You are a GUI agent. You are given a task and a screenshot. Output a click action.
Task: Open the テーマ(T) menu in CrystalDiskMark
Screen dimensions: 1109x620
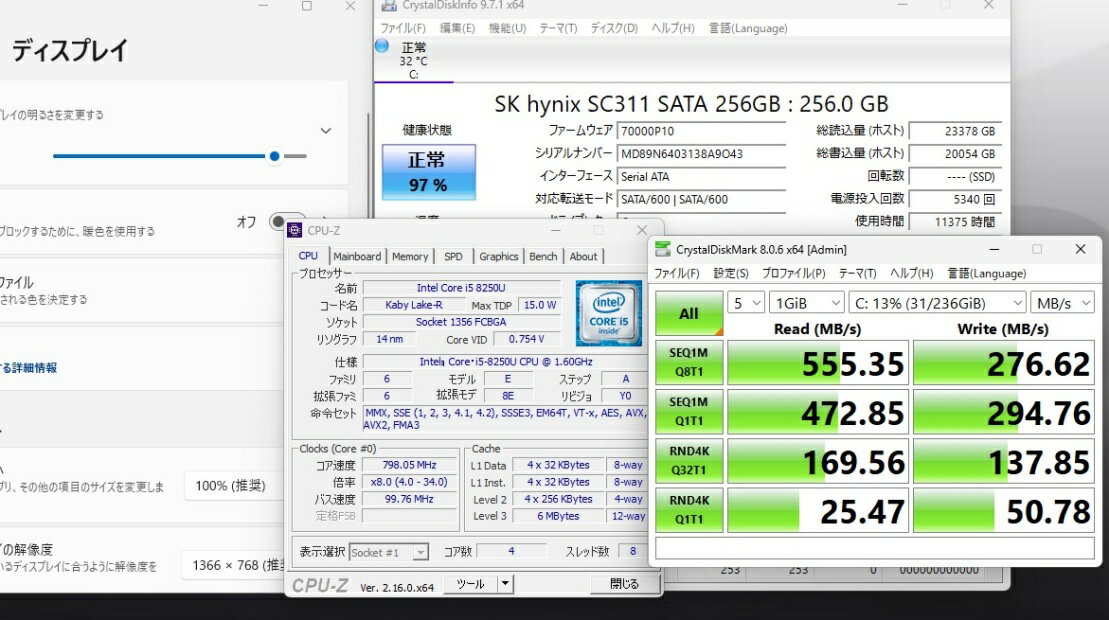click(x=857, y=274)
